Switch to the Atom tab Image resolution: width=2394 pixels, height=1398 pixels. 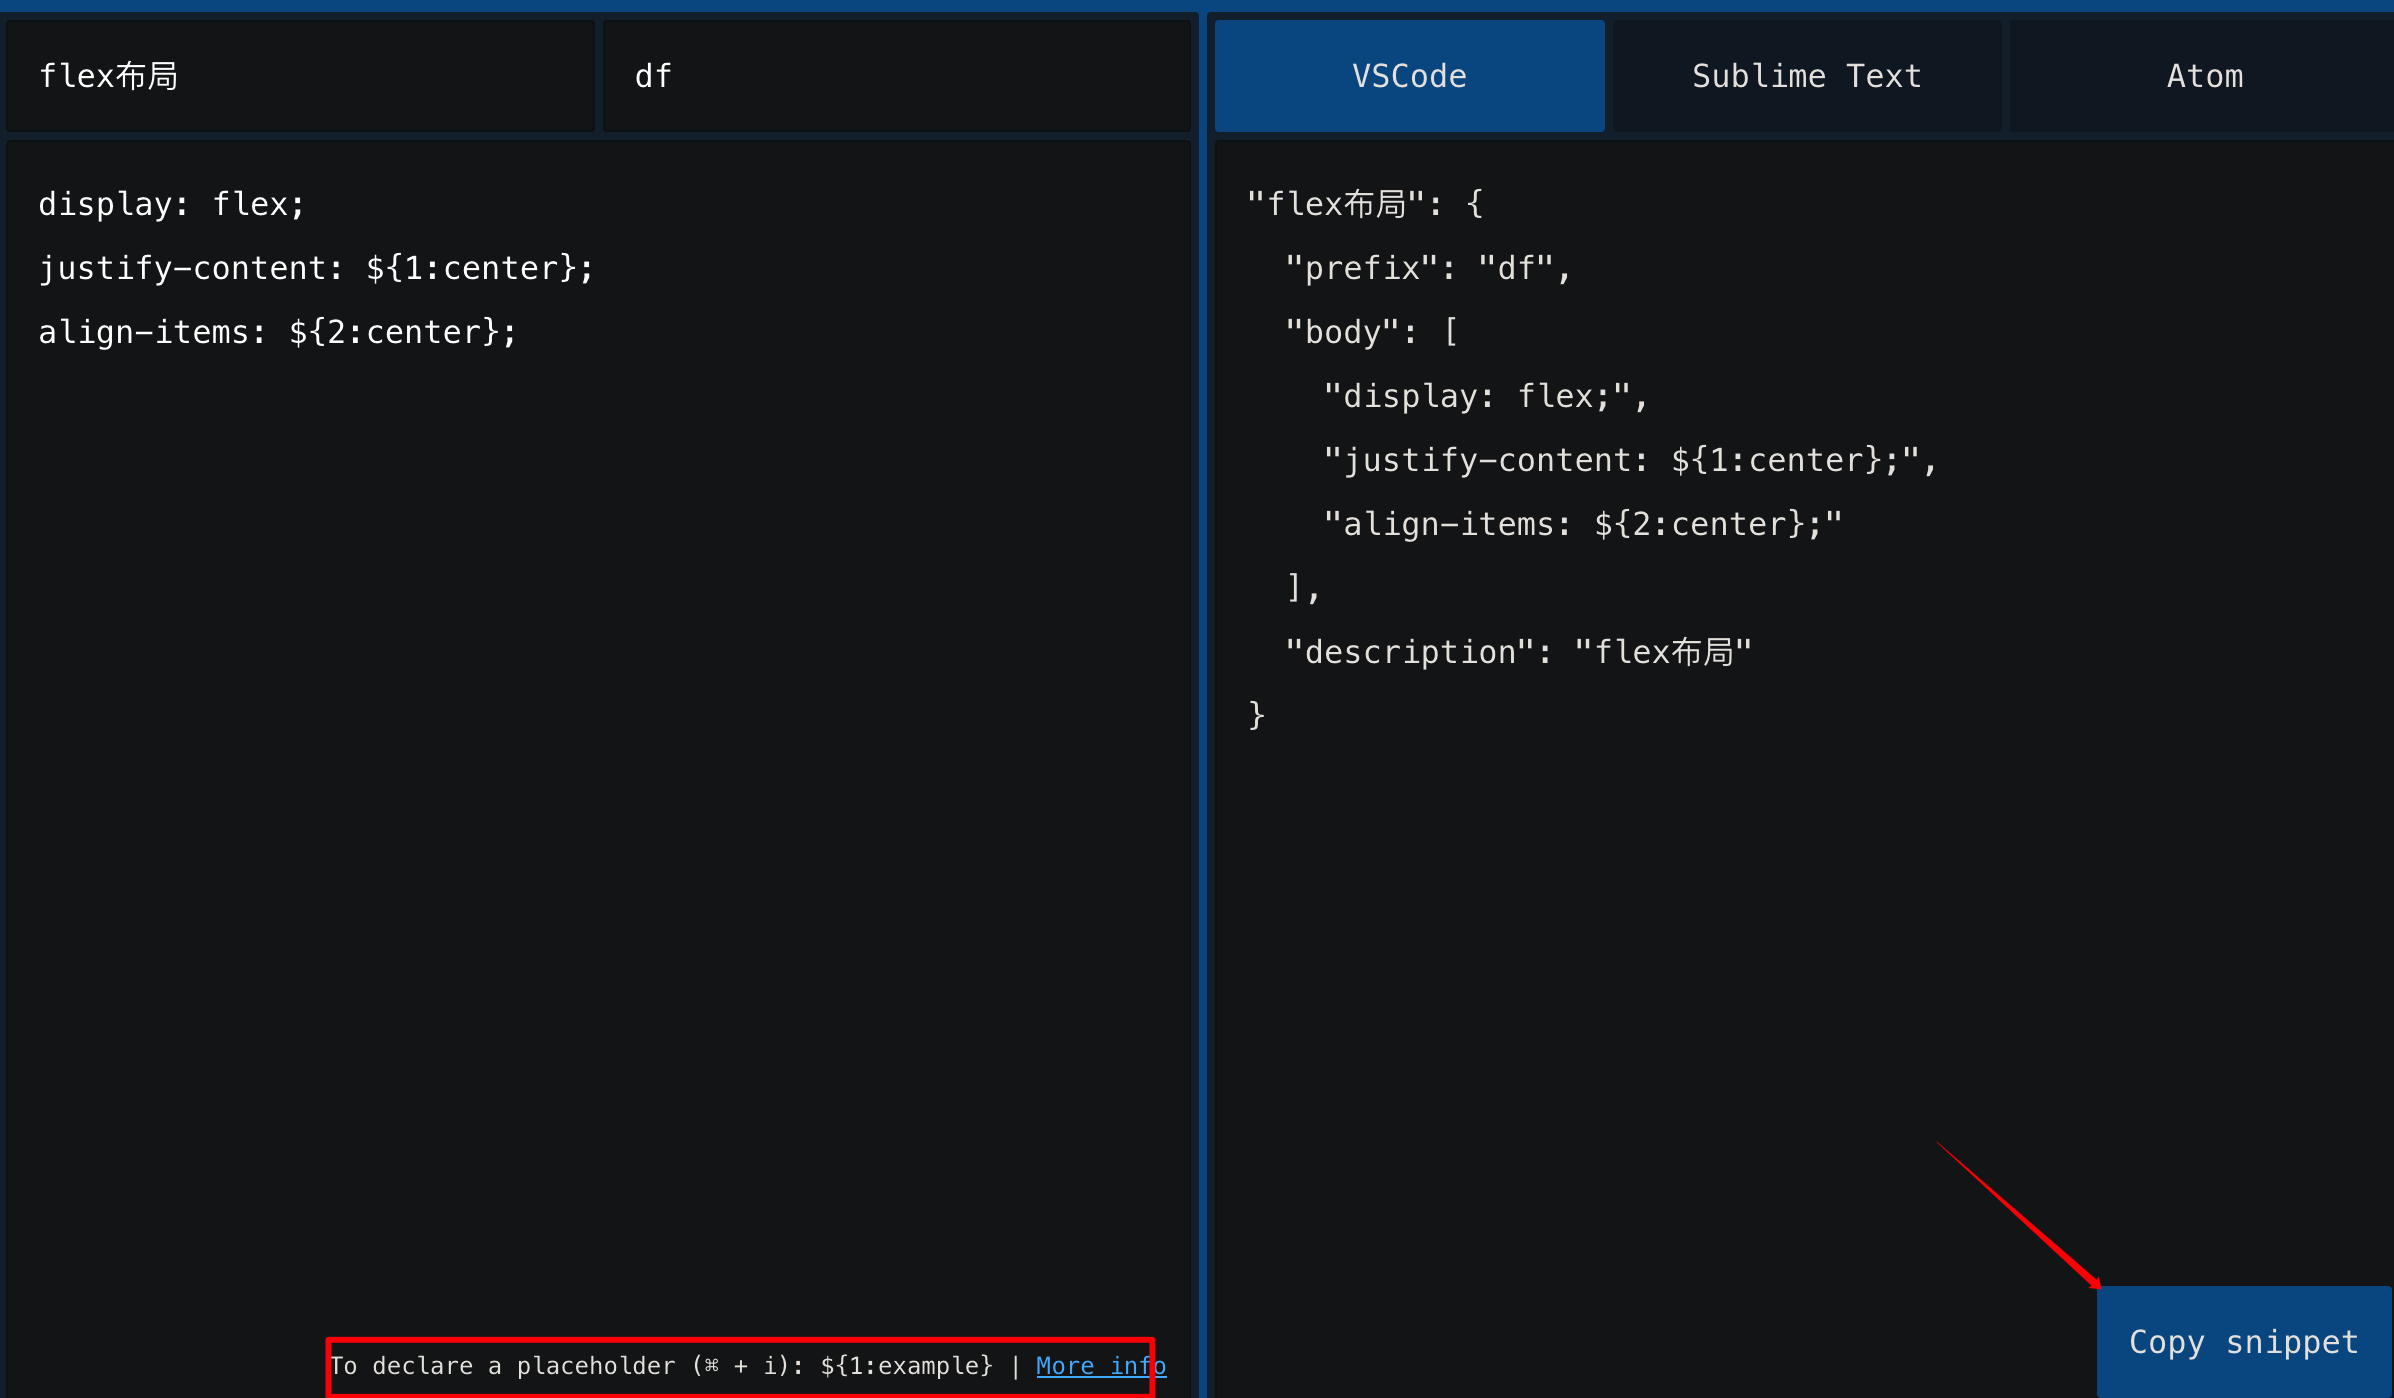(2203, 76)
